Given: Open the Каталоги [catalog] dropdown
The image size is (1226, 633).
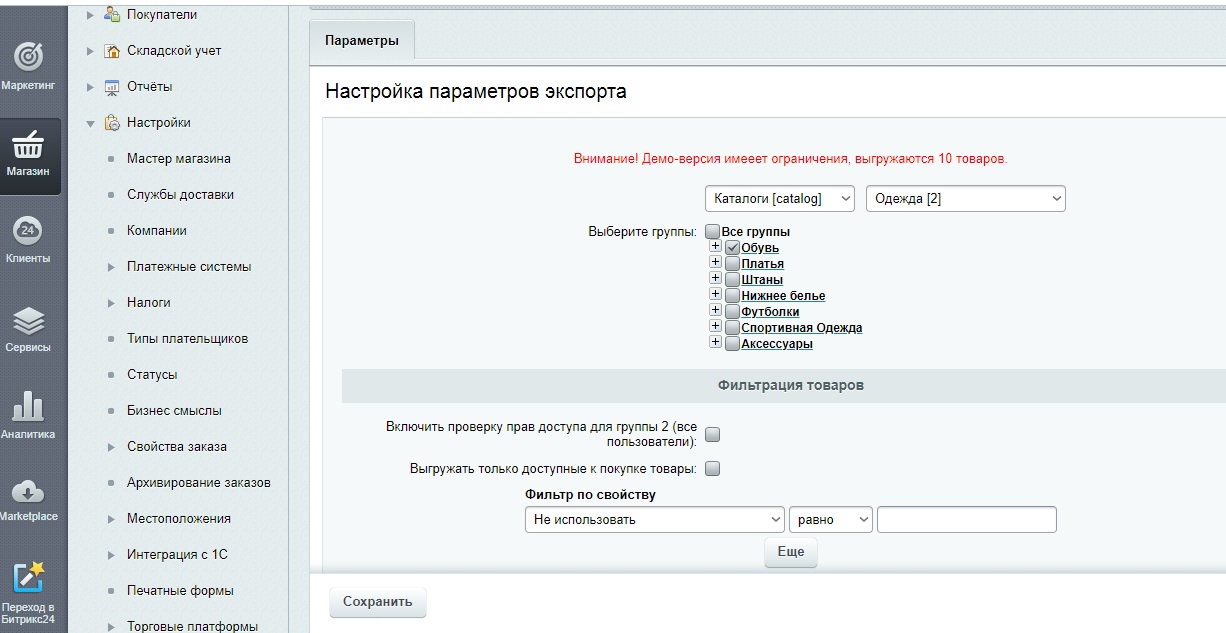Looking at the screenshot, I should click(779, 198).
